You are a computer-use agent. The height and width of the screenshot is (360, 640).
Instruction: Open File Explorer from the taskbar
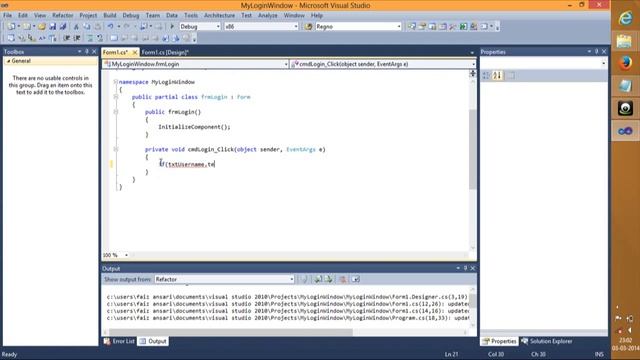pos(625,41)
